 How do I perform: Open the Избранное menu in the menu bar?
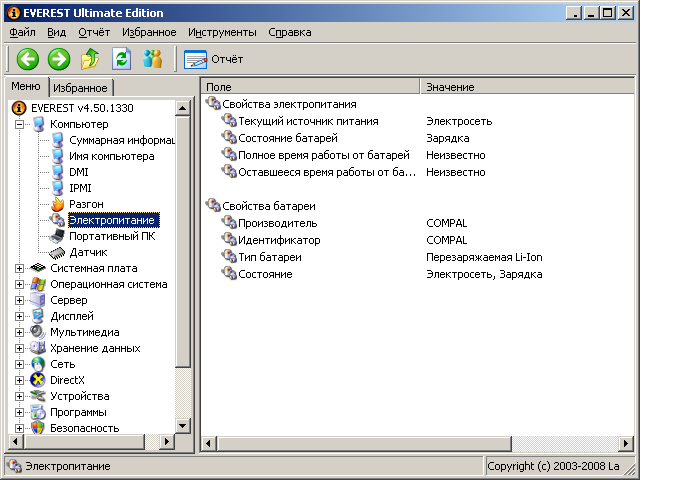point(149,32)
